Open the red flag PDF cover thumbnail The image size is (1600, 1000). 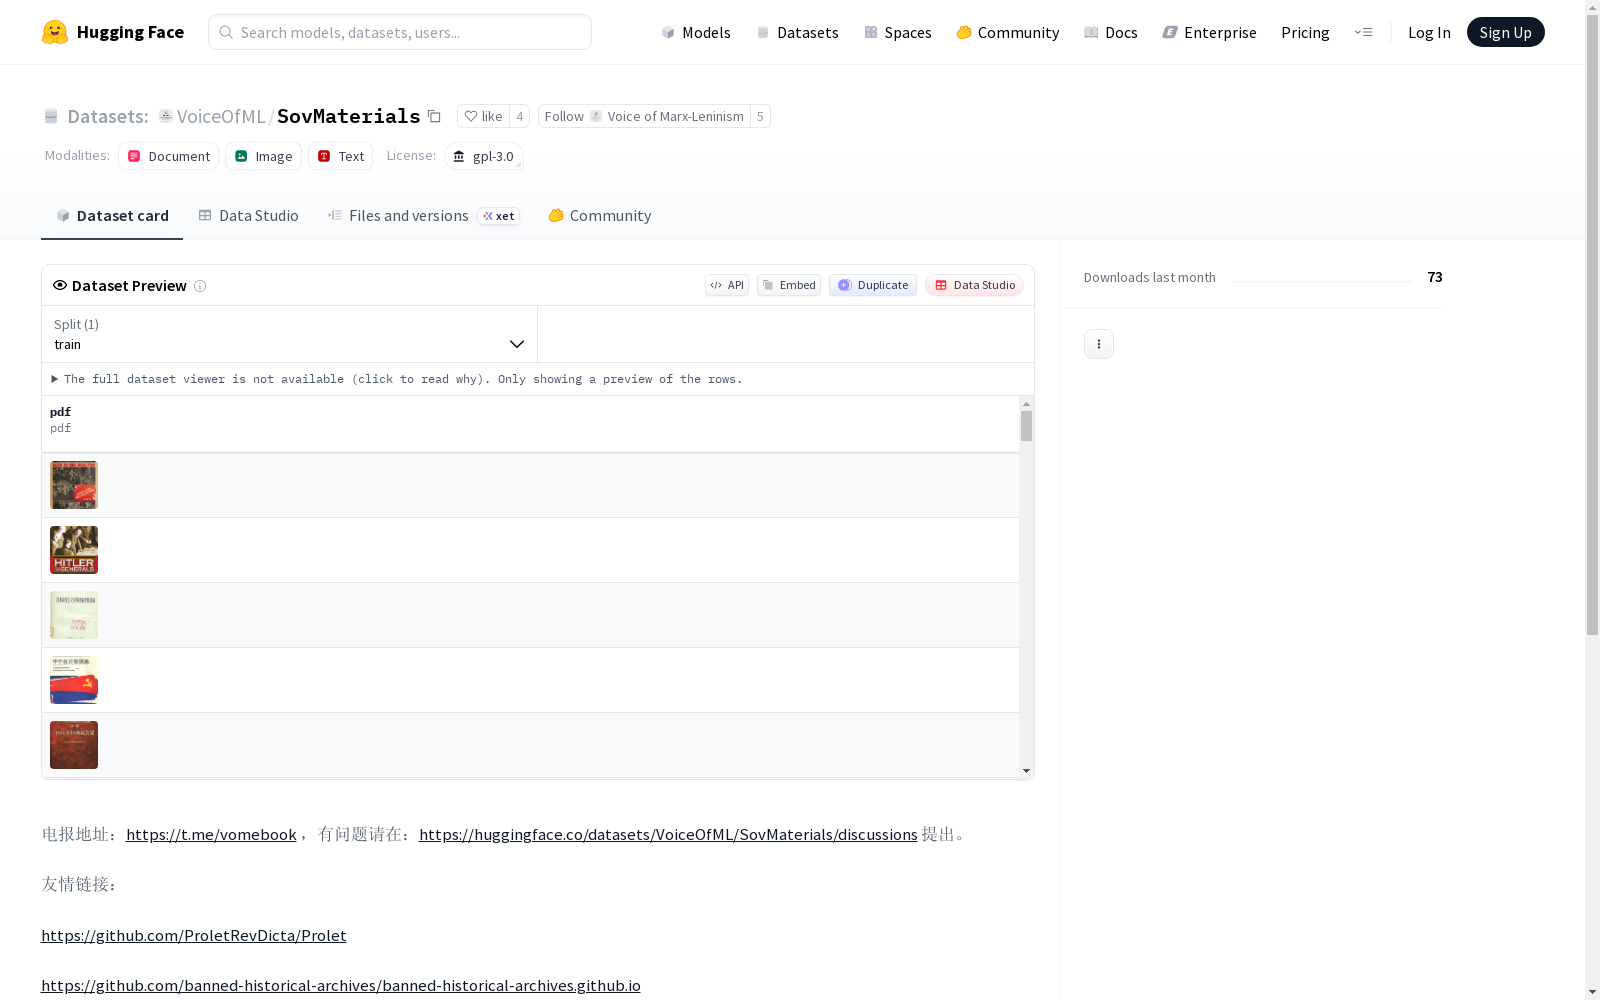(x=74, y=680)
